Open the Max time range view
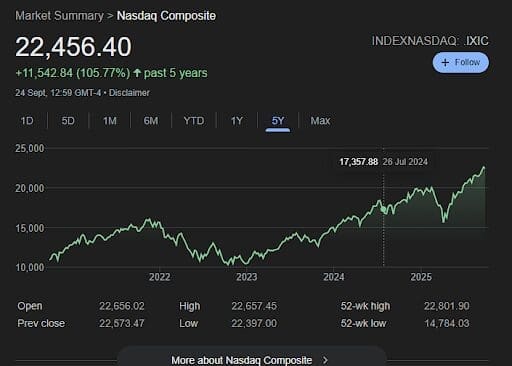Image resolution: width=512 pixels, height=366 pixels. click(320, 120)
